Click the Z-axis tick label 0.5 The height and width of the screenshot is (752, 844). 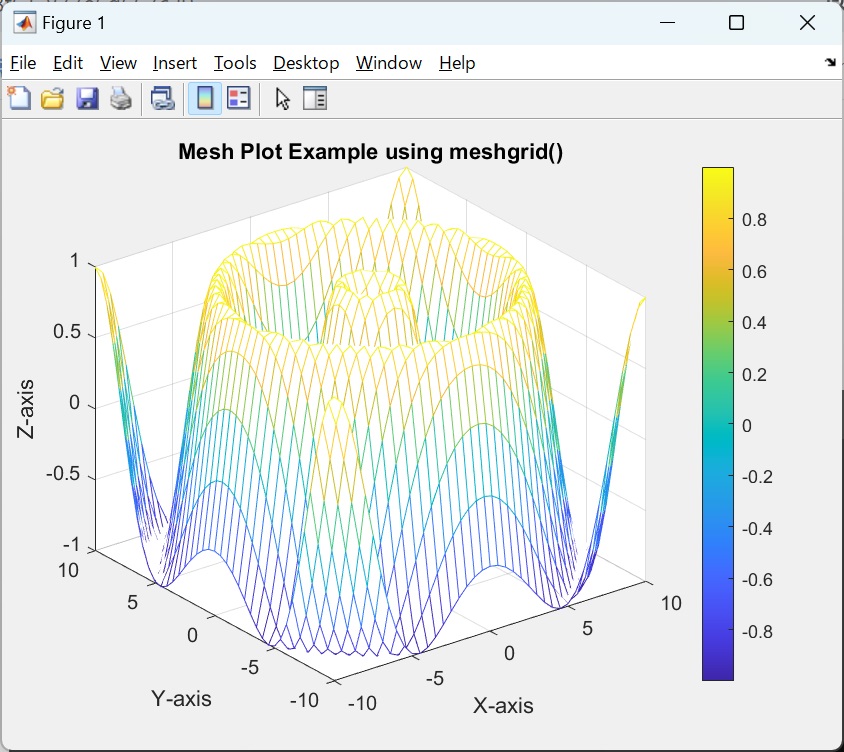(x=67, y=332)
